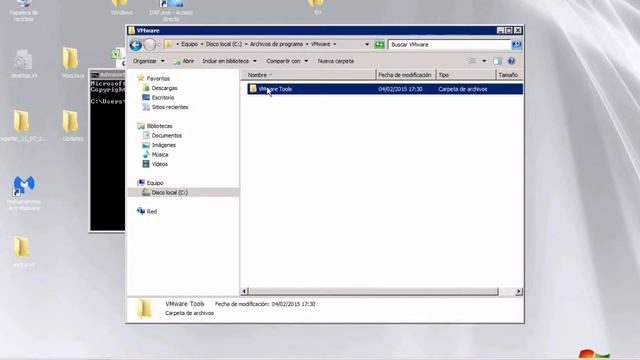The image size is (640, 360).
Task: Click the VMware Tools folder icon in list
Action: pyautogui.click(x=253, y=89)
